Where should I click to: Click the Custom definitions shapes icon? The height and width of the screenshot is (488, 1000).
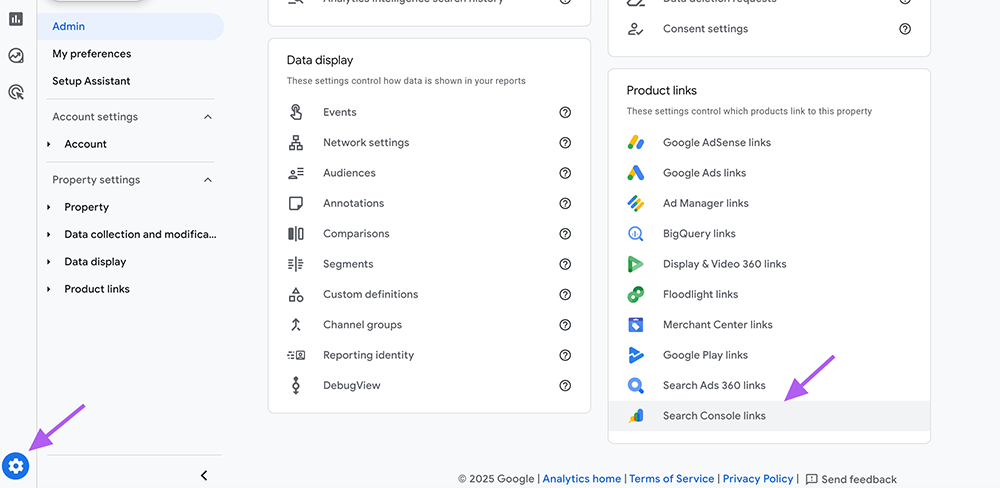296,295
